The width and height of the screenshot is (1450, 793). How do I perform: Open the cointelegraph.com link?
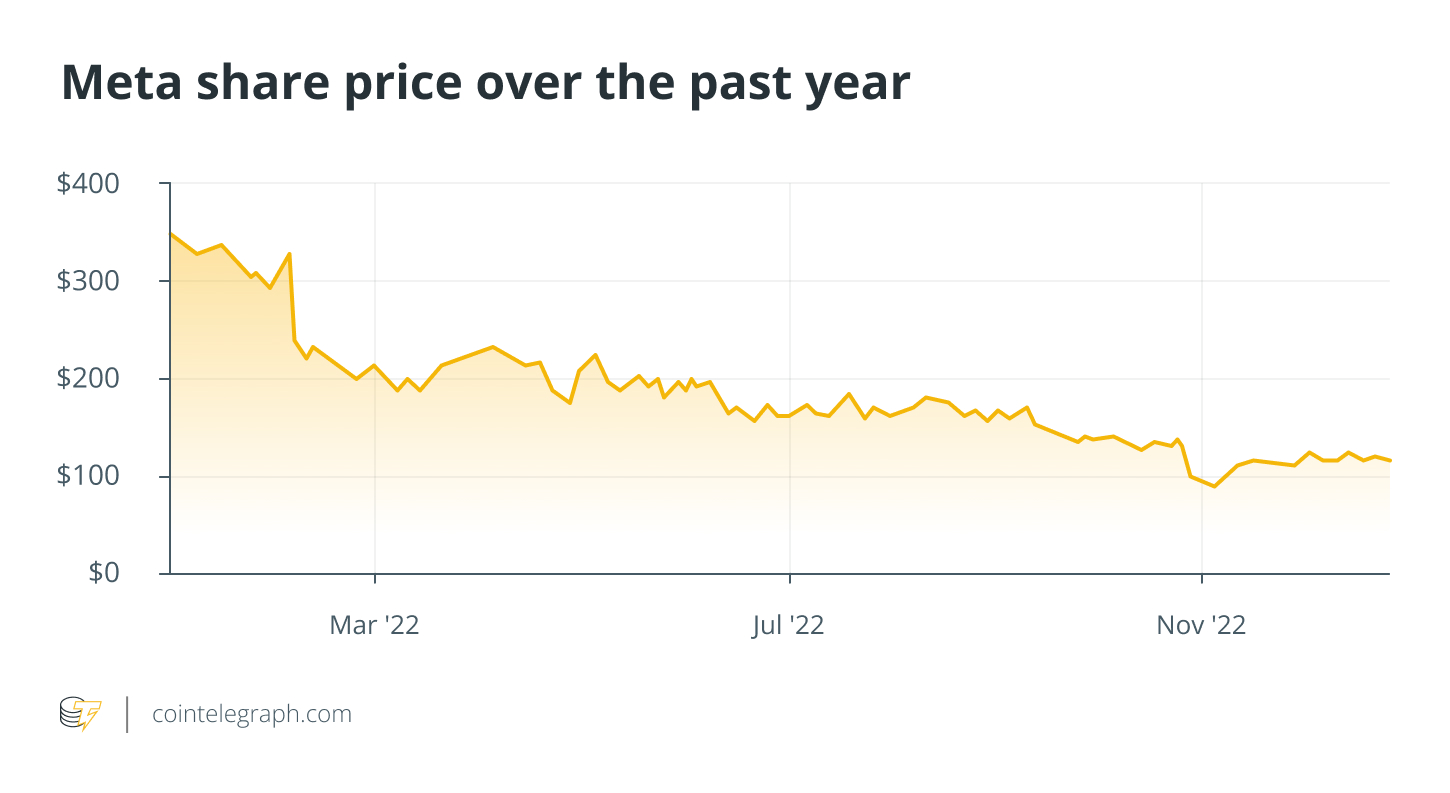tap(251, 714)
